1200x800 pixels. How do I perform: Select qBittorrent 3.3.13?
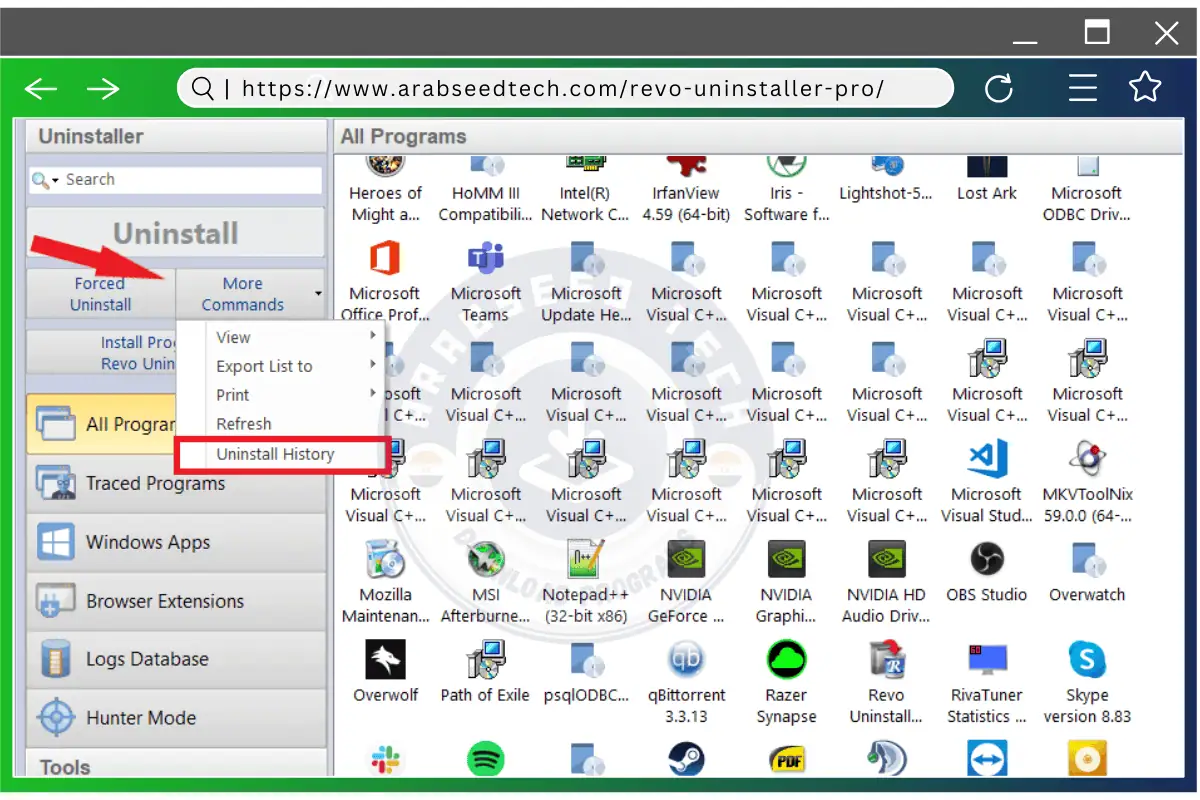[x=686, y=663]
